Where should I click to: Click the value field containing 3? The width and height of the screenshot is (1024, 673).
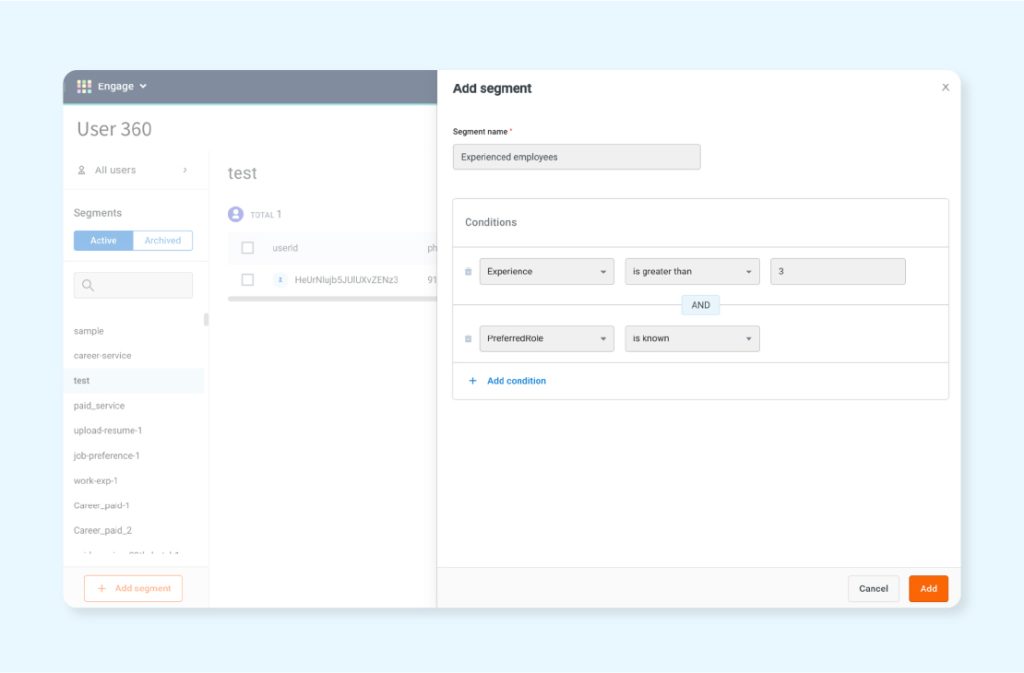point(838,272)
